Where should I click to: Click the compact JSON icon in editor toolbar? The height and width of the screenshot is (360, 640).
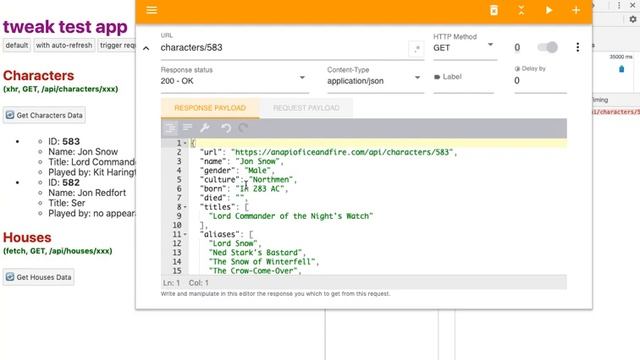pos(188,128)
